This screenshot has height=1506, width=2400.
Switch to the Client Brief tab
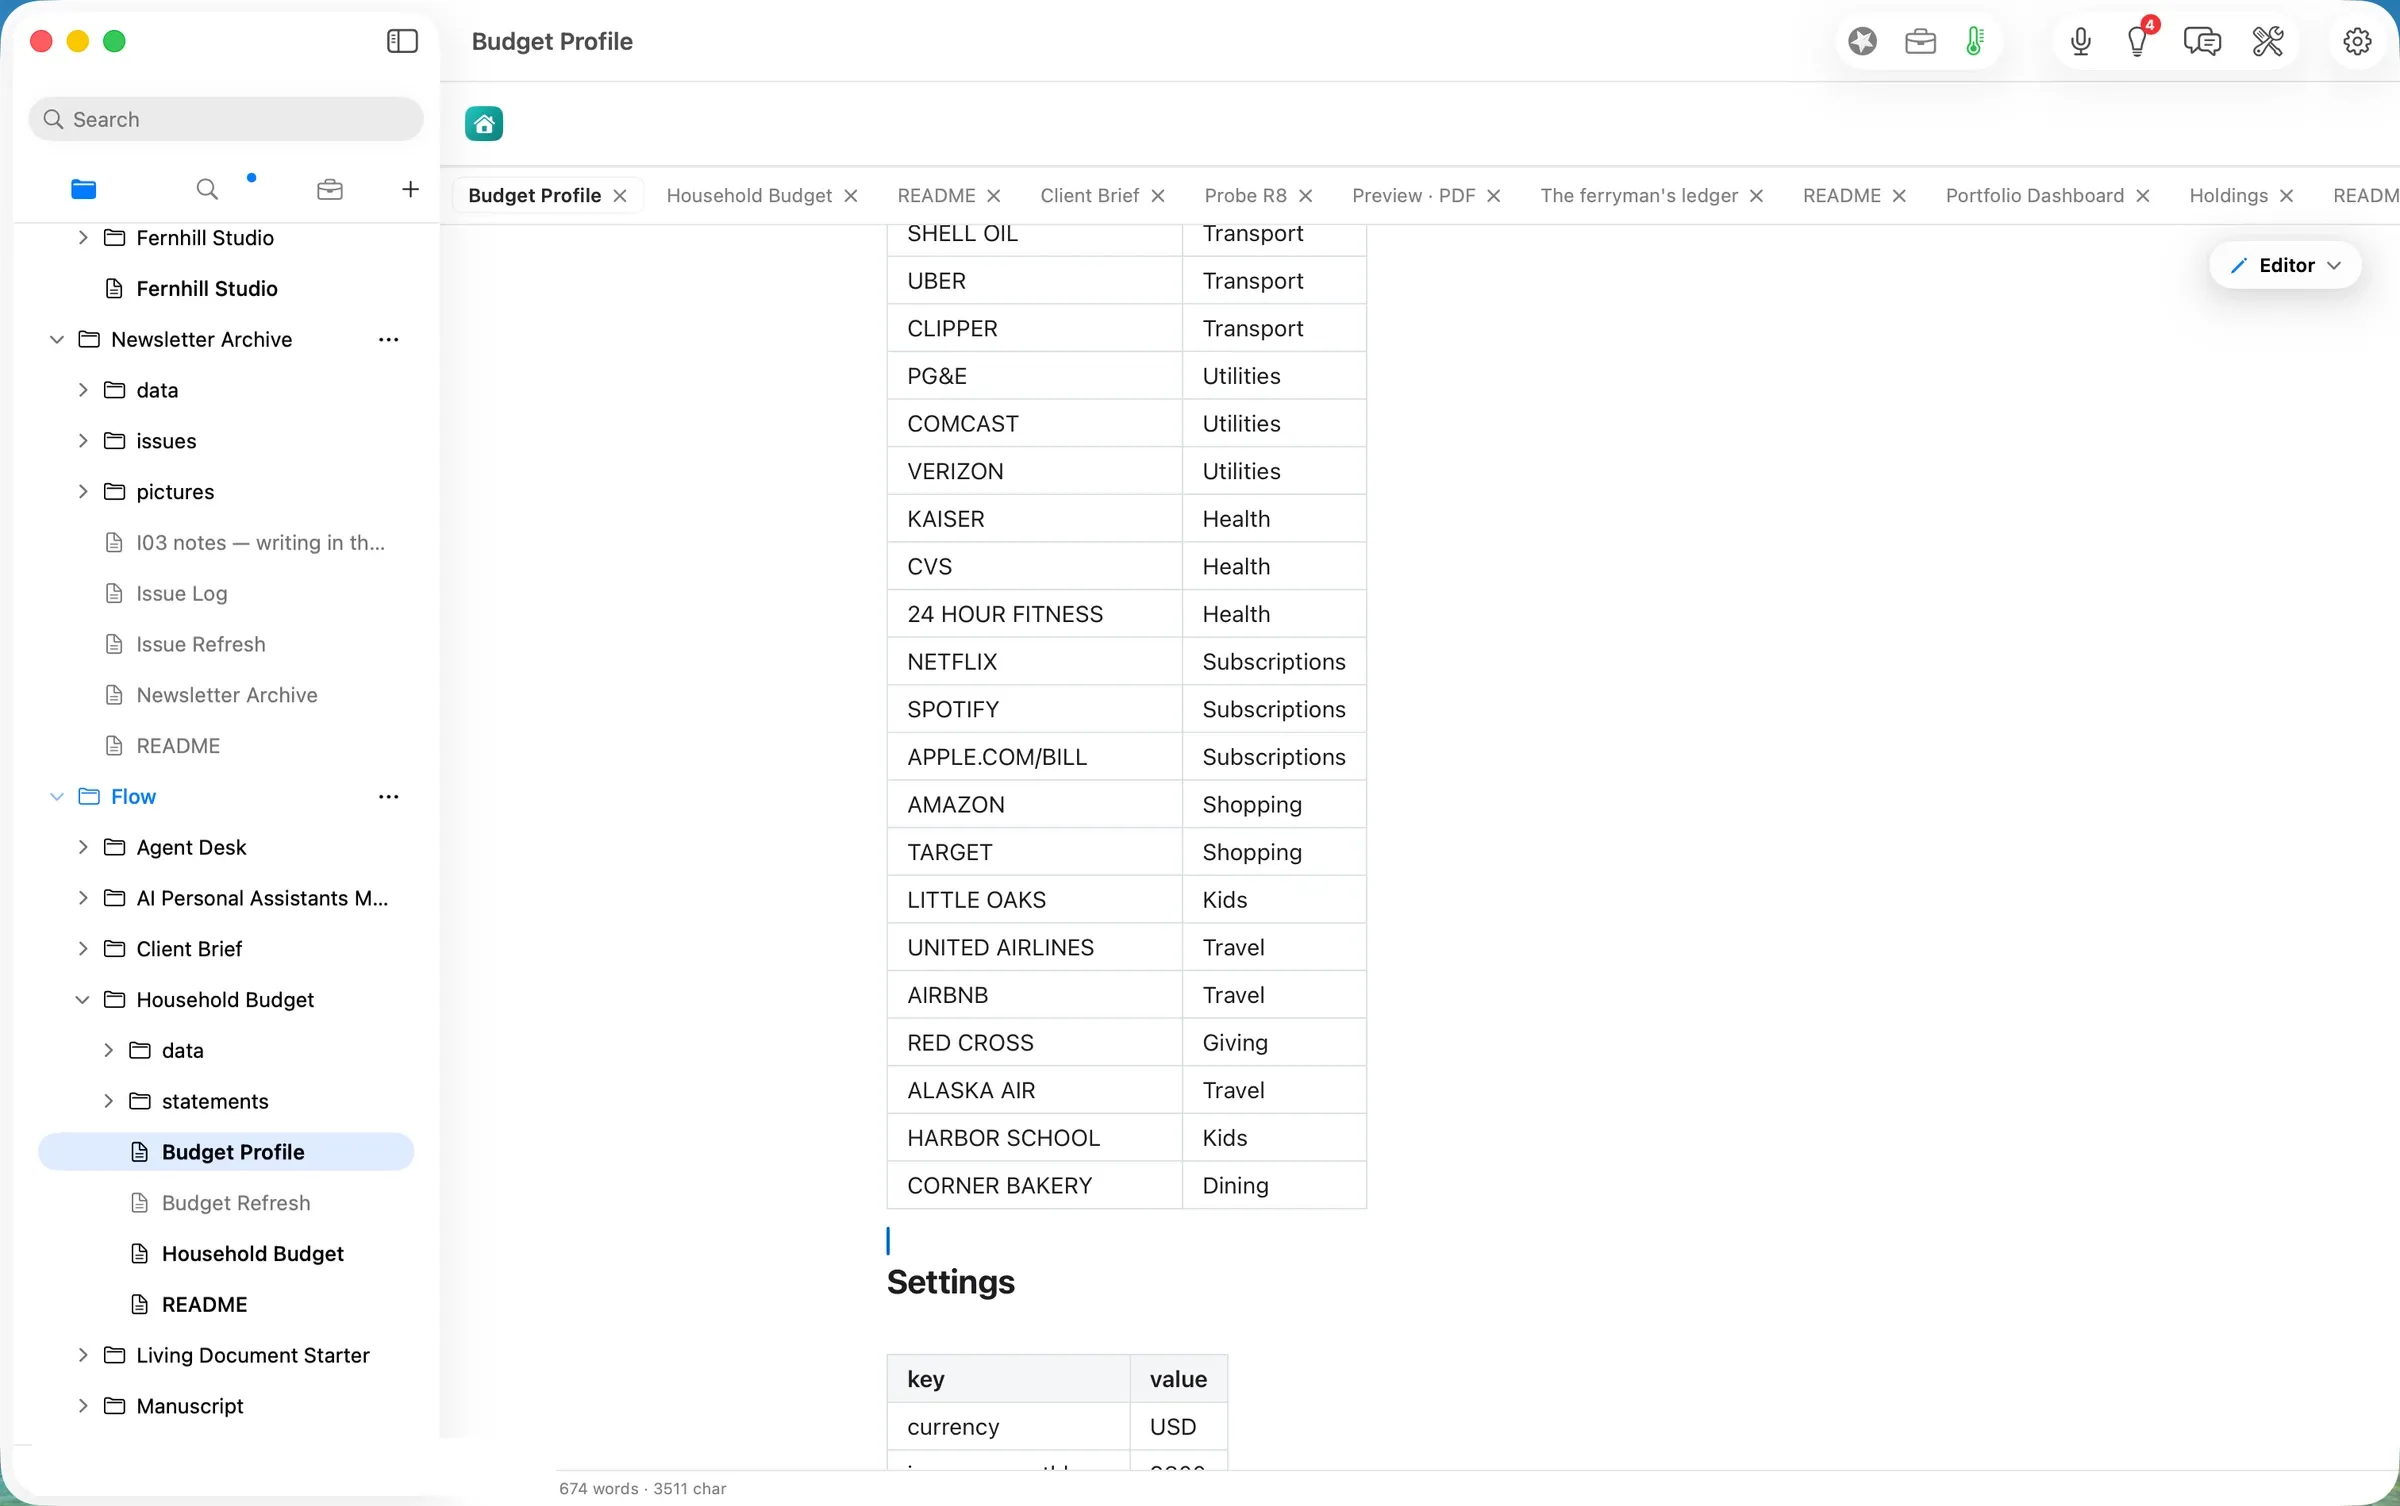click(1089, 196)
